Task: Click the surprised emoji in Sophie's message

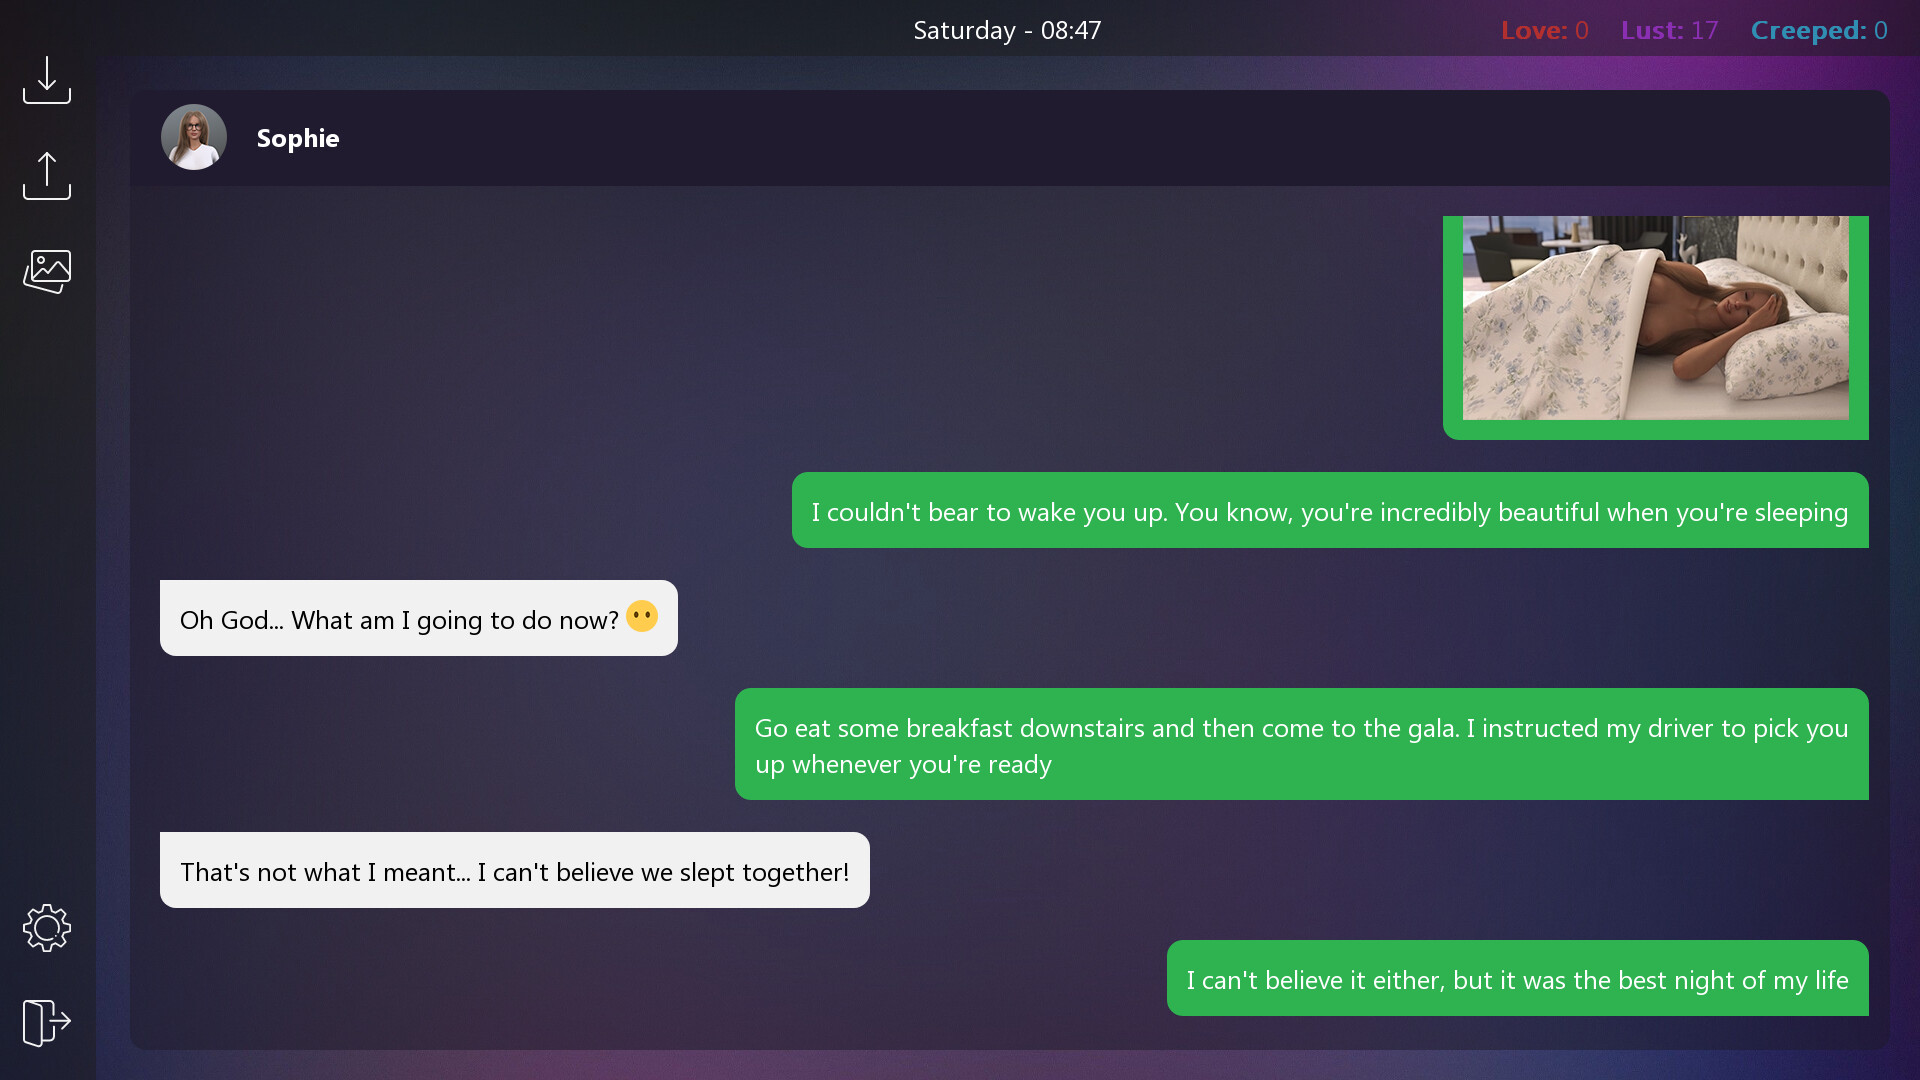Action: [x=642, y=616]
